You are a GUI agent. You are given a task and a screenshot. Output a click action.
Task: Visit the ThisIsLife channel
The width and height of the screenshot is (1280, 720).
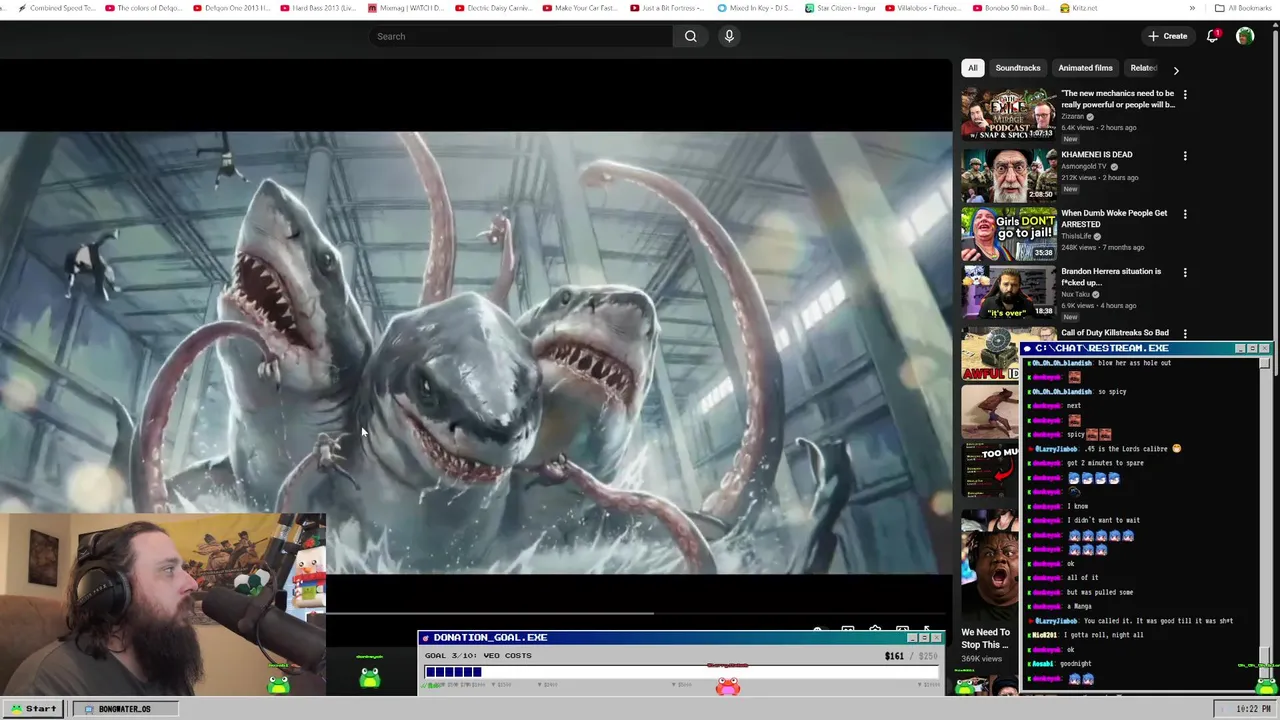coord(1075,236)
